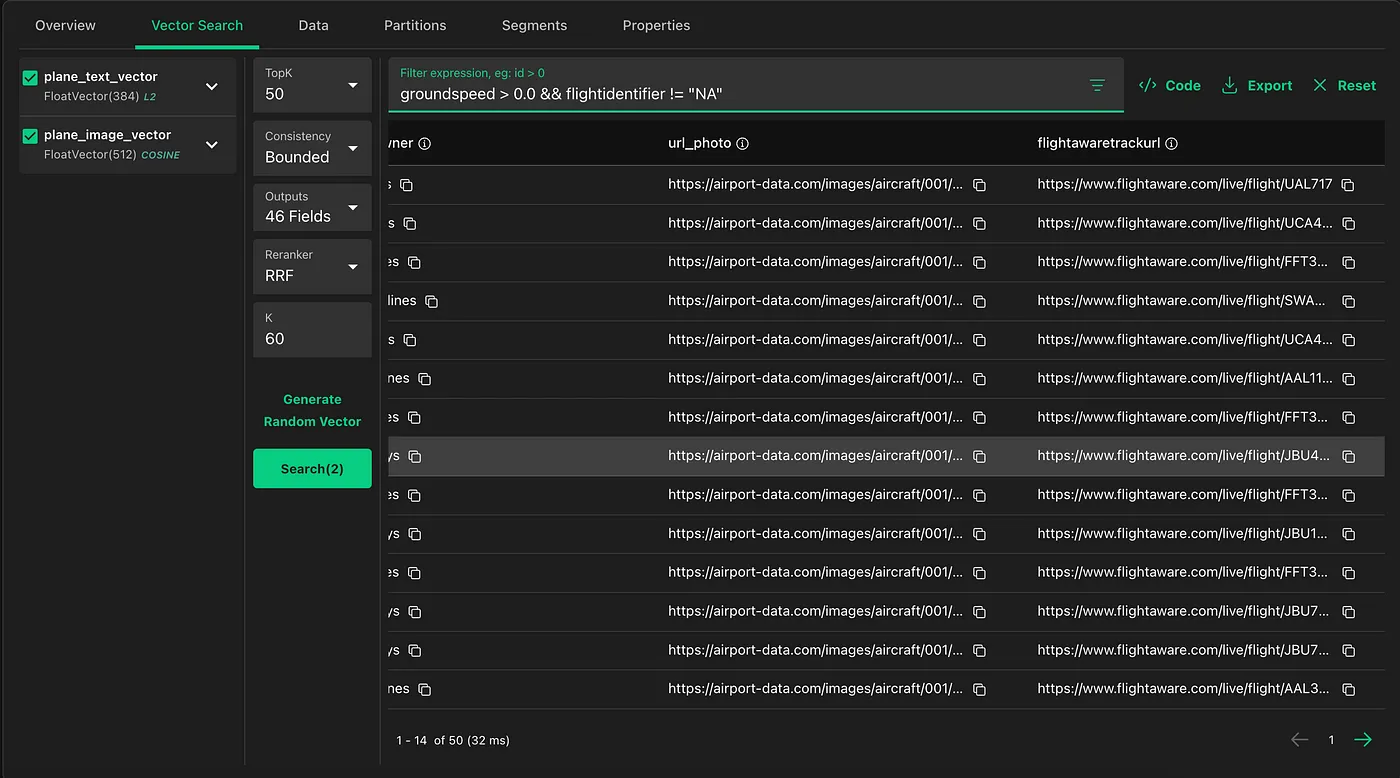This screenshot has height=778, width=1400.
Task: Open the TopK dropdown
Action: (312, 86)
